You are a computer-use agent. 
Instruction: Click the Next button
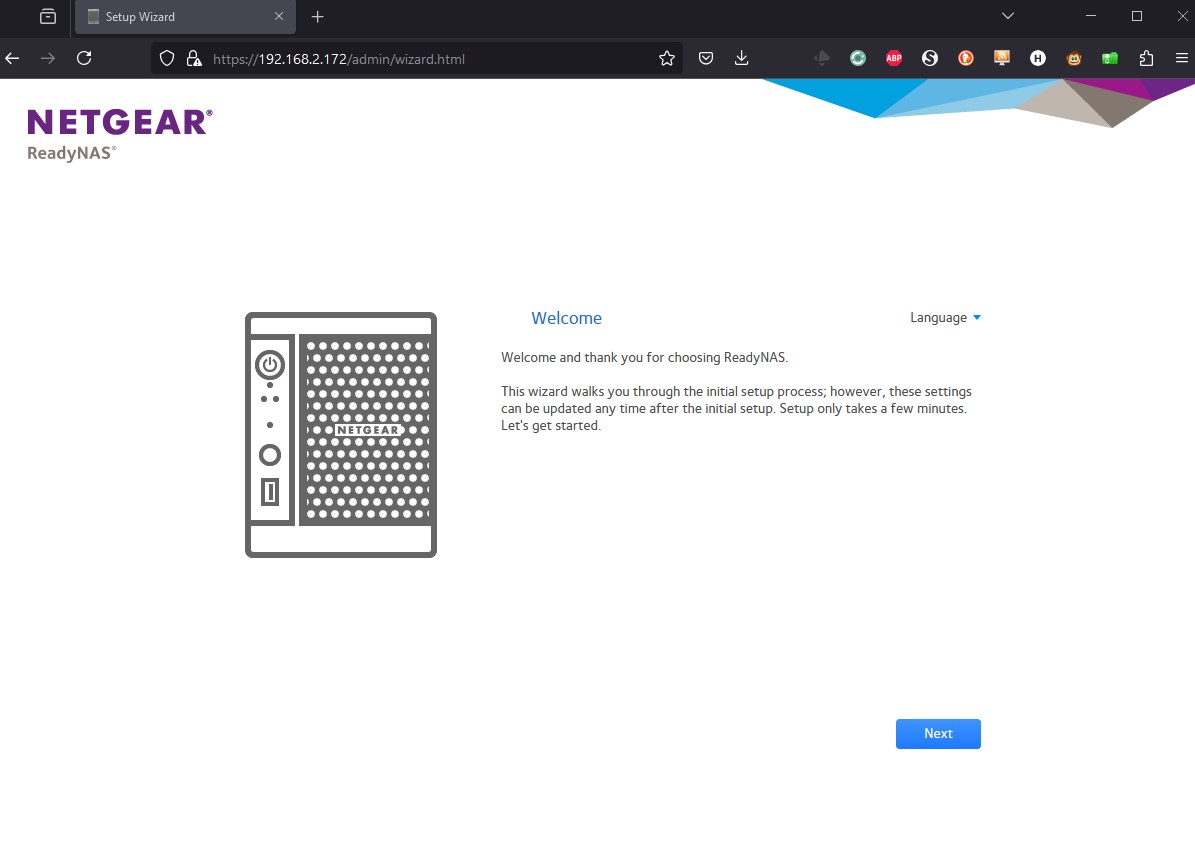point(937,733)
